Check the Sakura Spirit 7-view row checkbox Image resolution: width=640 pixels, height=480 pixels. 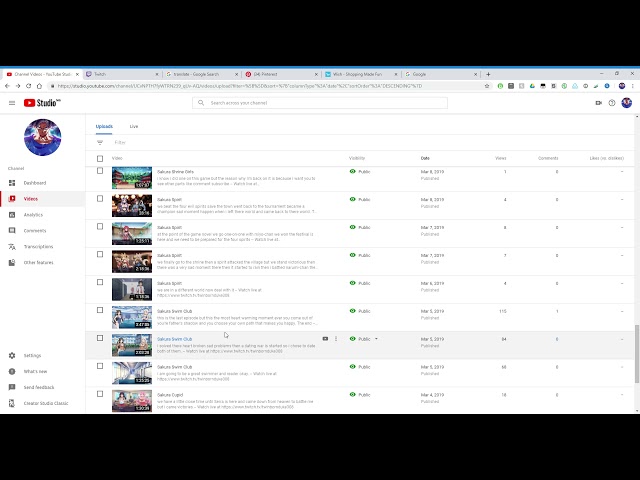[100, 254]
